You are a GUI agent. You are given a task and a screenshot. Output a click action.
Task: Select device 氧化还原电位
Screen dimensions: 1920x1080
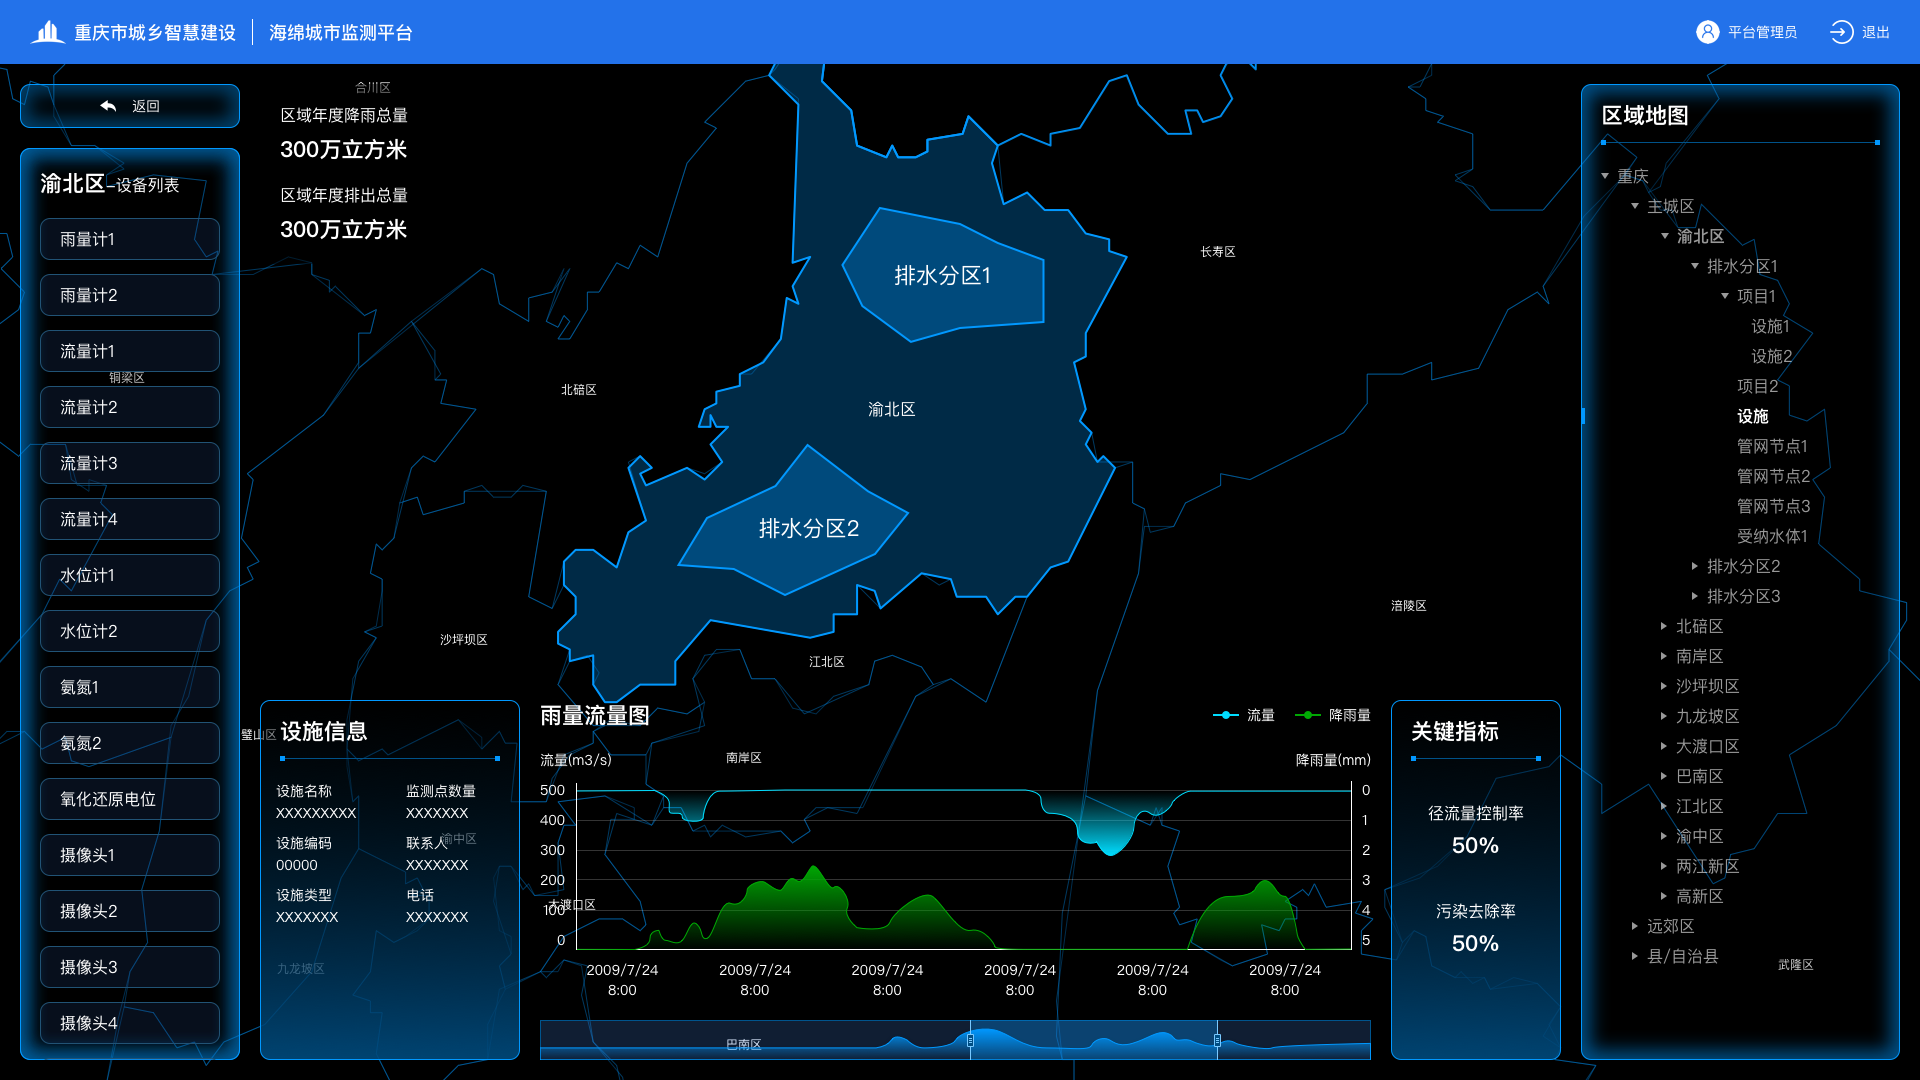(130, 799)
